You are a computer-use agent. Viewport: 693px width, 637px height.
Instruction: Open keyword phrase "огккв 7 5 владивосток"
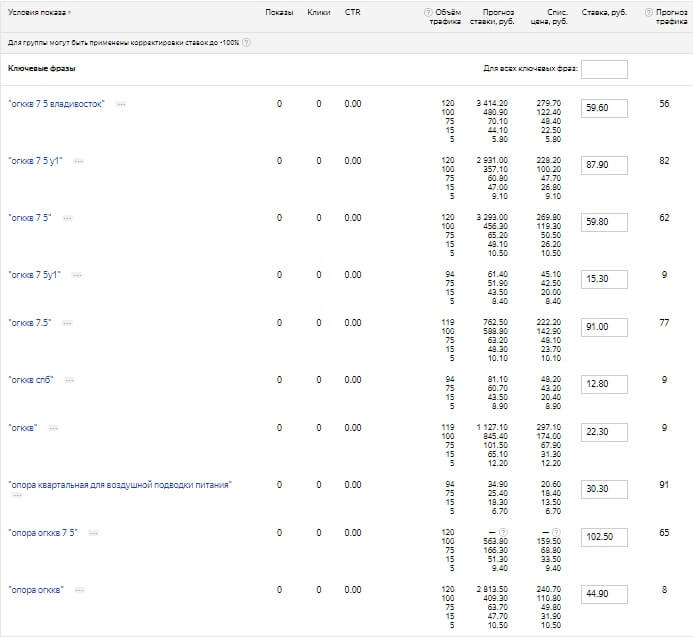pyautogui.click(x=56, y=104)
